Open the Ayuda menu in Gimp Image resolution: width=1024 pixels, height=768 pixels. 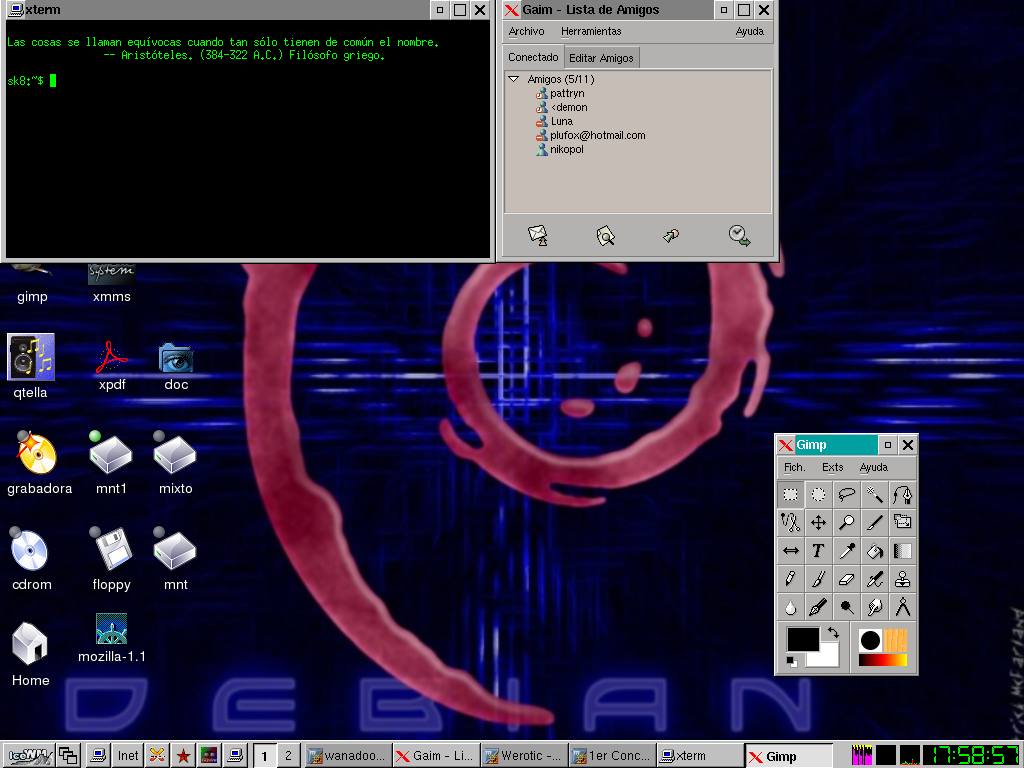[873, 467]
